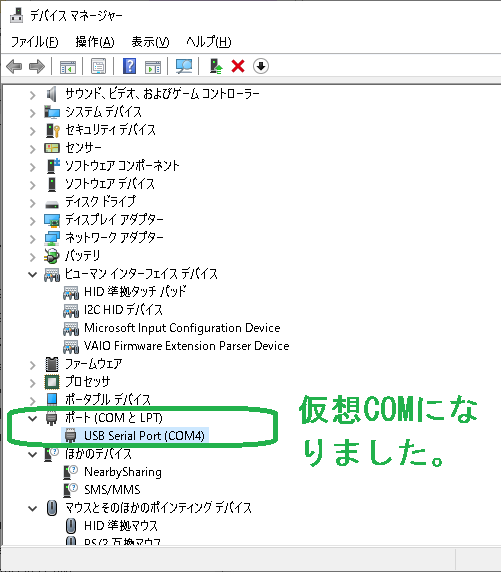Select VAIO Firmware Extension Parser Device
The image size is (501, 572).
click(x=186, y=345)
